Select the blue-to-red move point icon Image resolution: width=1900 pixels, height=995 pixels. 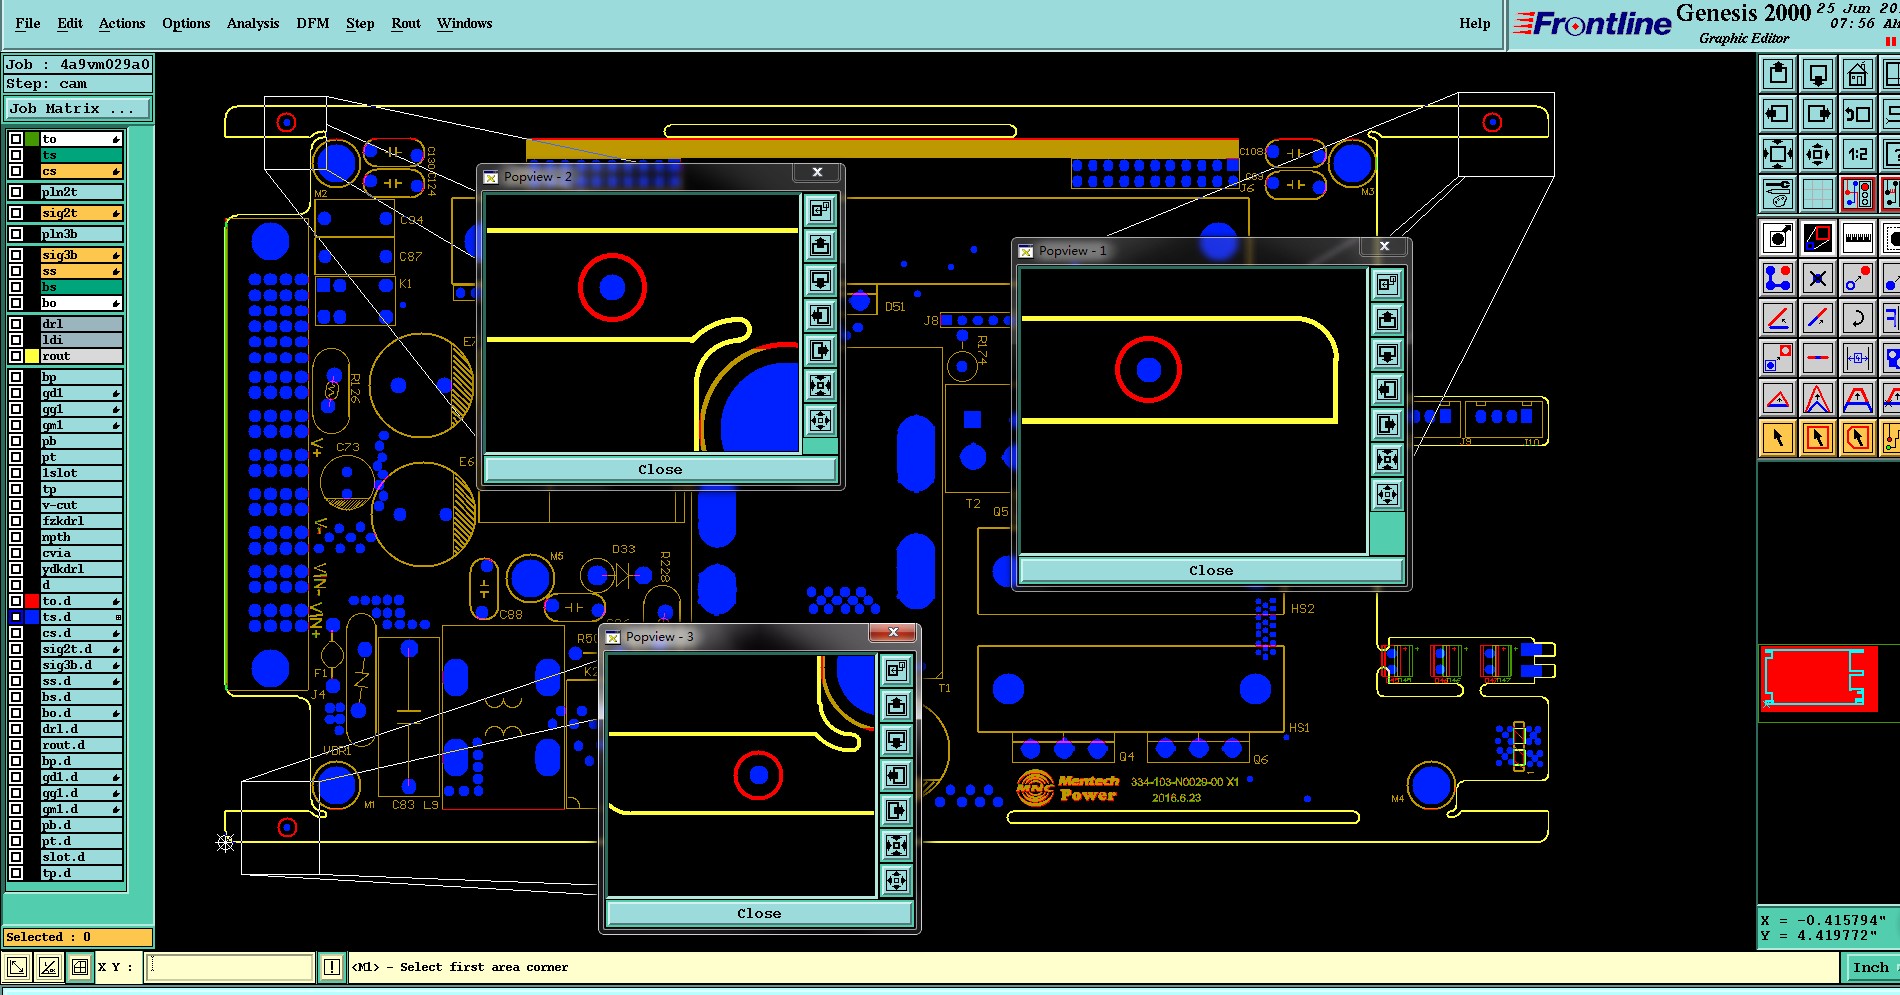click(x=1858, y=278)
